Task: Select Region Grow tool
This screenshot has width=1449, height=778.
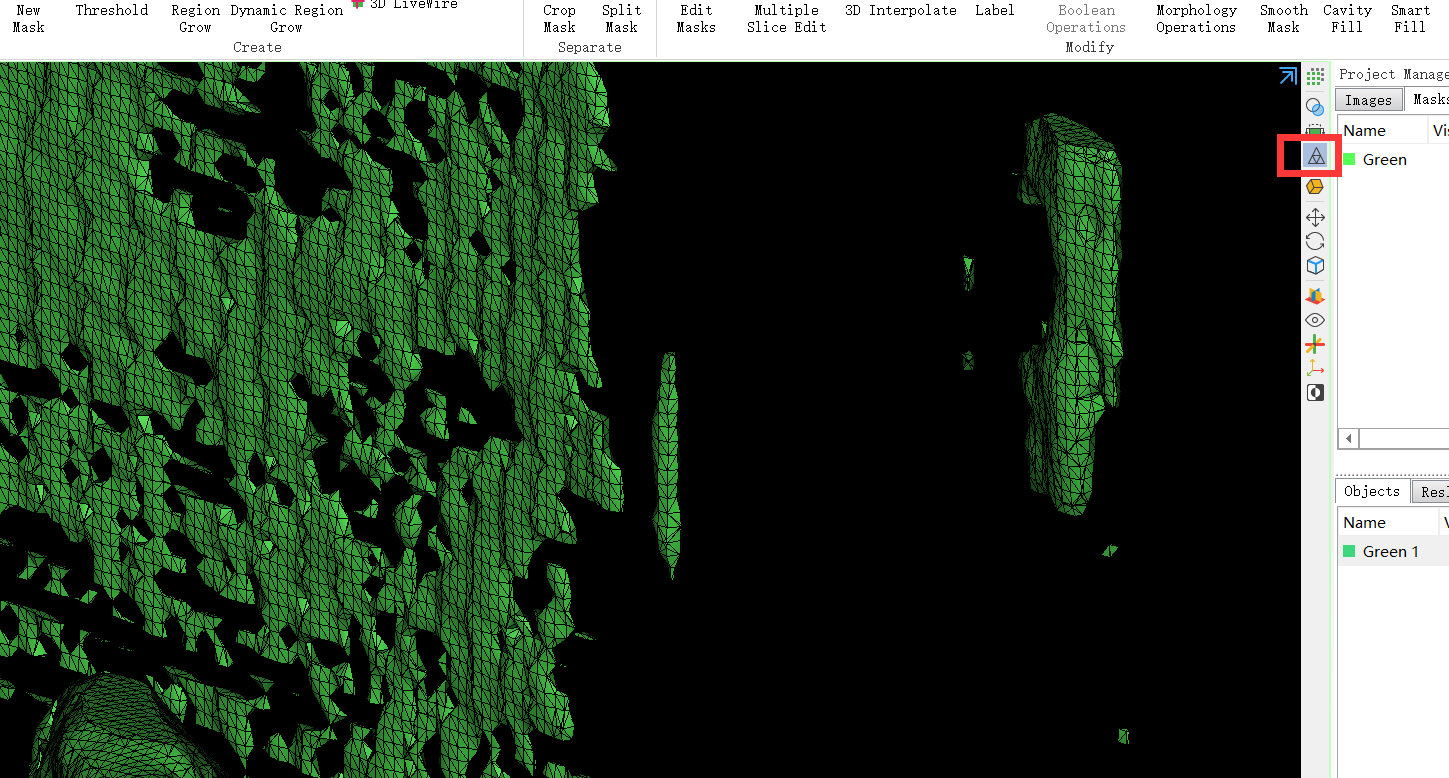Action: (196, 18)
